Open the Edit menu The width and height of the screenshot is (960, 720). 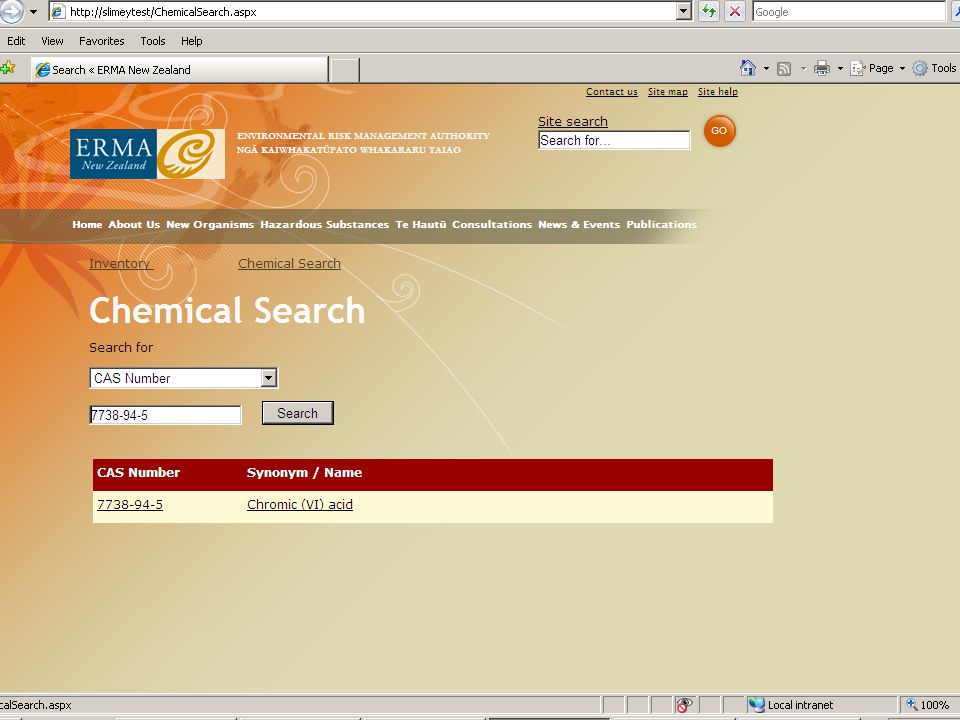tap(16, 41)
